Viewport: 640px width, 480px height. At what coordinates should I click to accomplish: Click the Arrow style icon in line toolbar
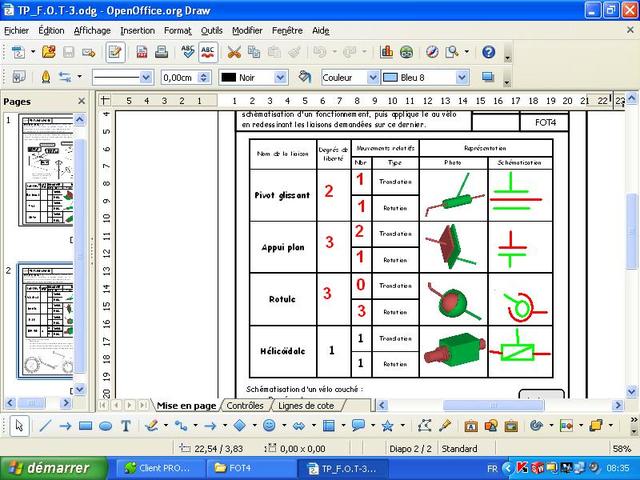pyautogui.click(x=65, y=77)
